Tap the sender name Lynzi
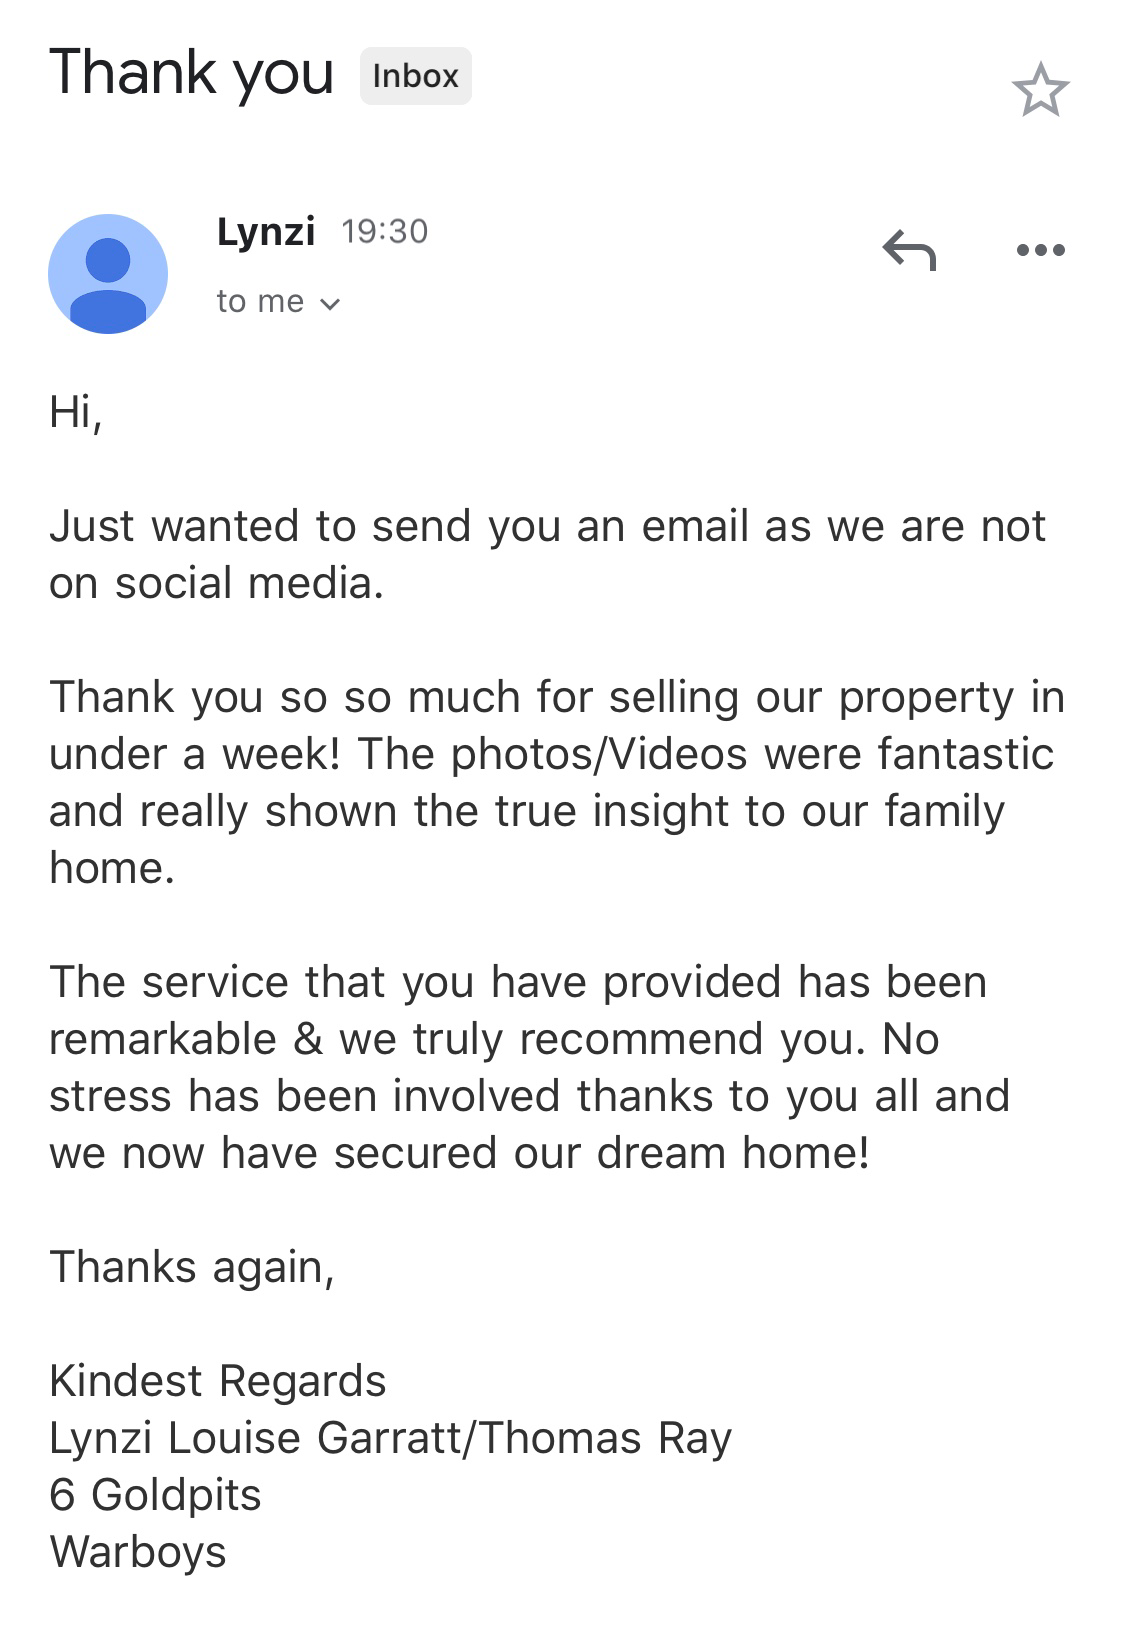The image size is (1125, 1642). [x=266, y=231]
